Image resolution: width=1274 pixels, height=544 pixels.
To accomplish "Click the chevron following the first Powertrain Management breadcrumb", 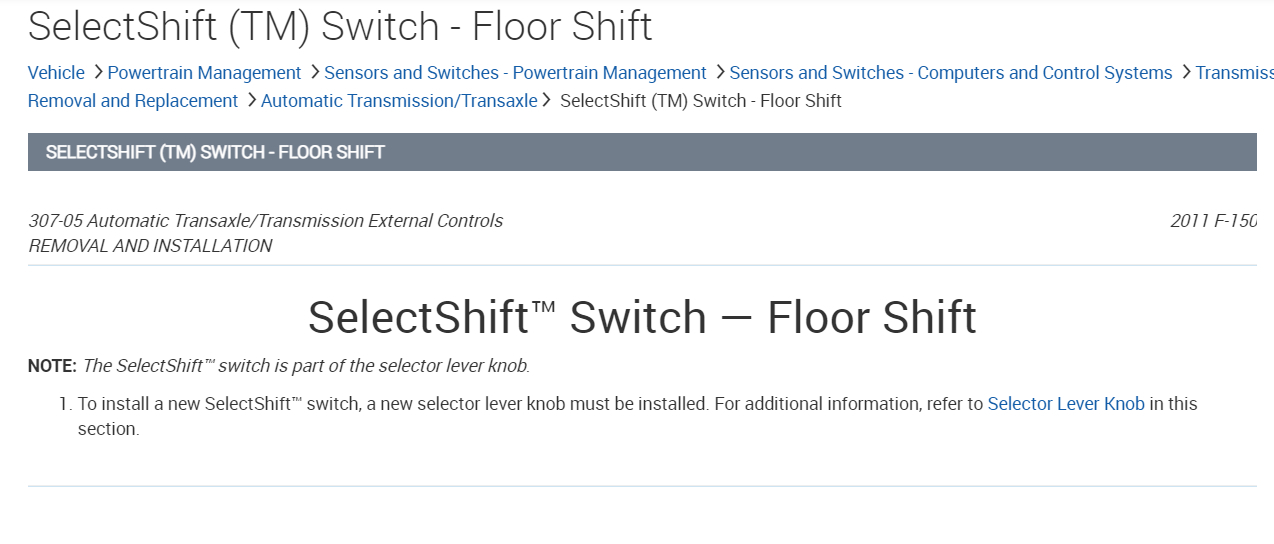I will 314,72.
